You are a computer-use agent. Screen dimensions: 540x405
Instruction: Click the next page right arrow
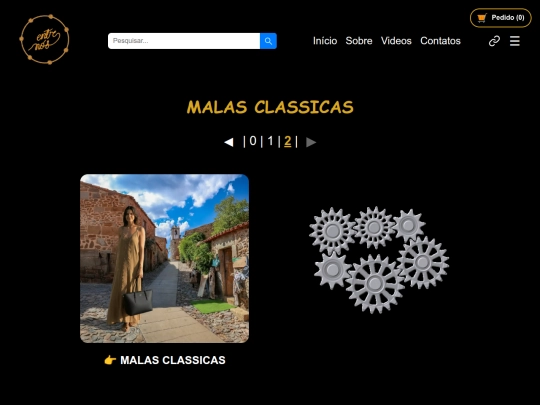click(311, 142)
